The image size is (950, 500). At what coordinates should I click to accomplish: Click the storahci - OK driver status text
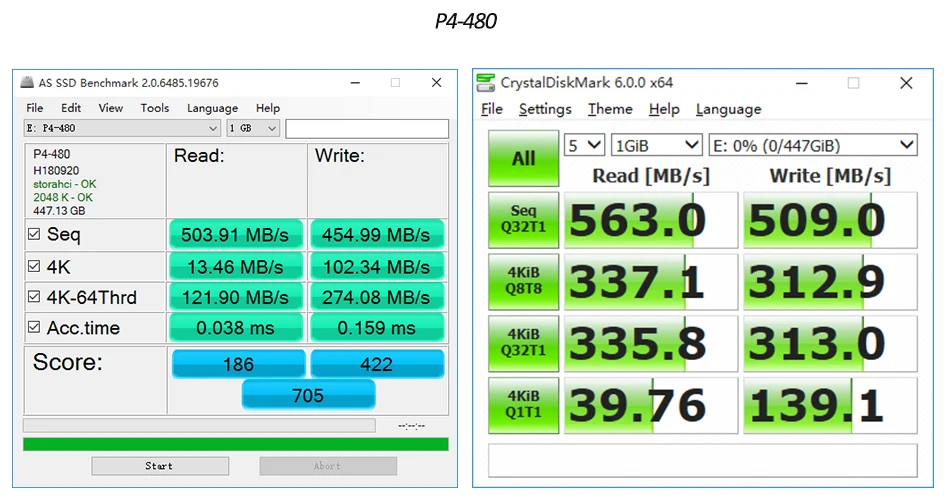coord(65,184)
